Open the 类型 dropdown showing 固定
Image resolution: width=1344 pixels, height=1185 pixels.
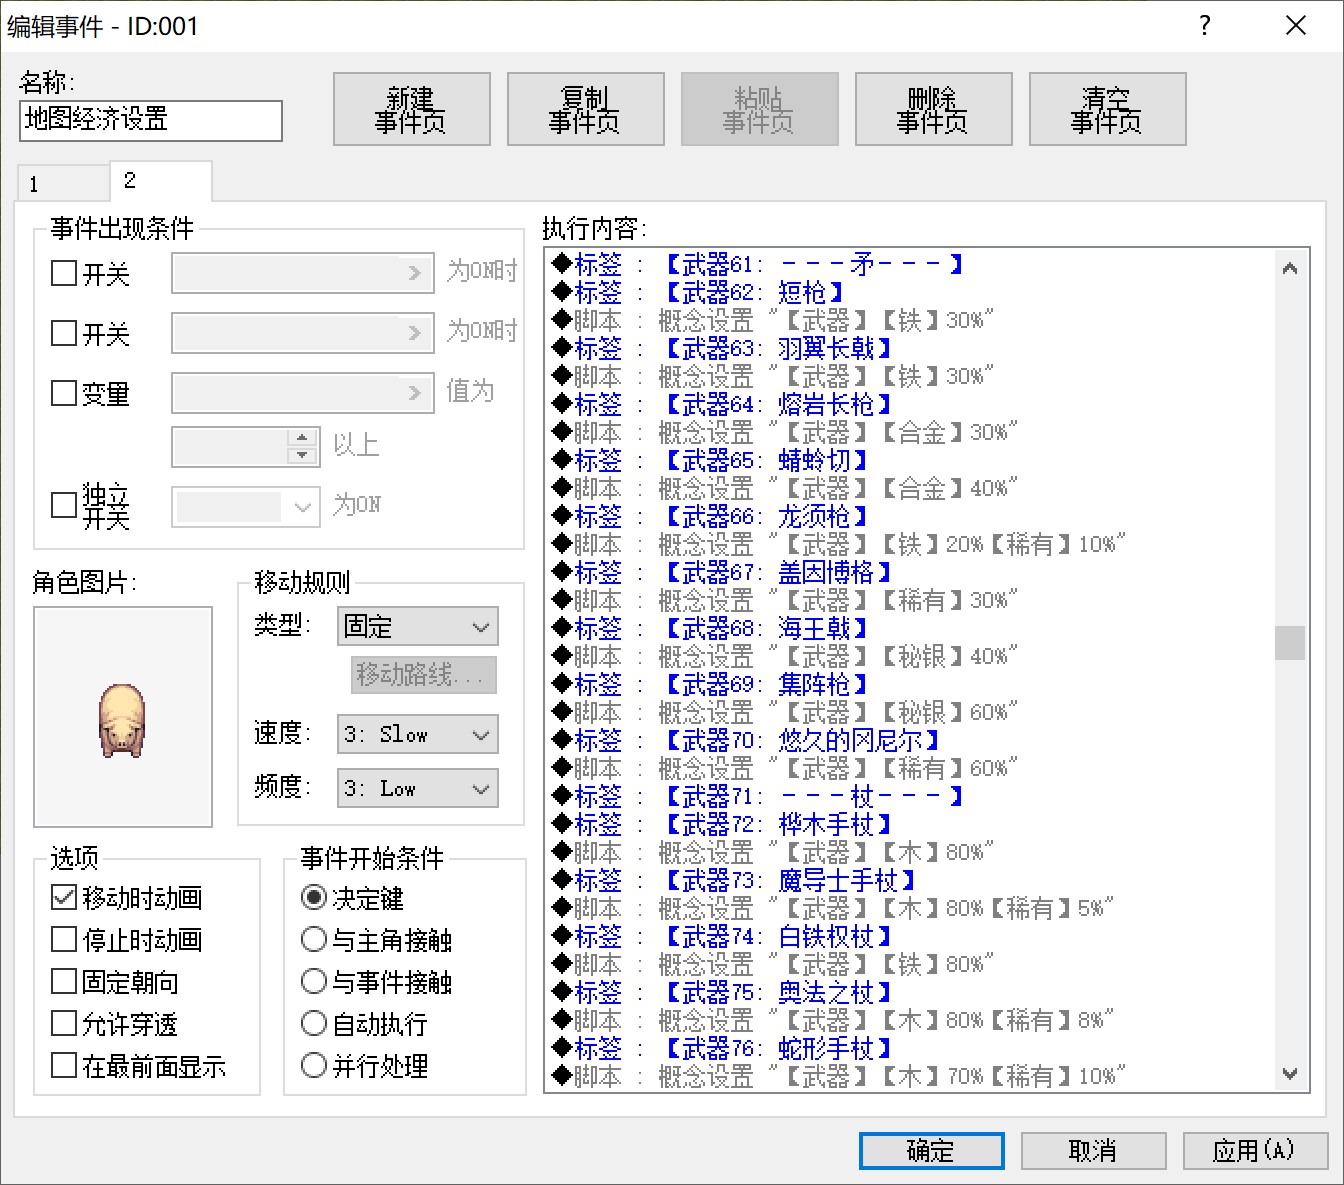coord(417,627)
